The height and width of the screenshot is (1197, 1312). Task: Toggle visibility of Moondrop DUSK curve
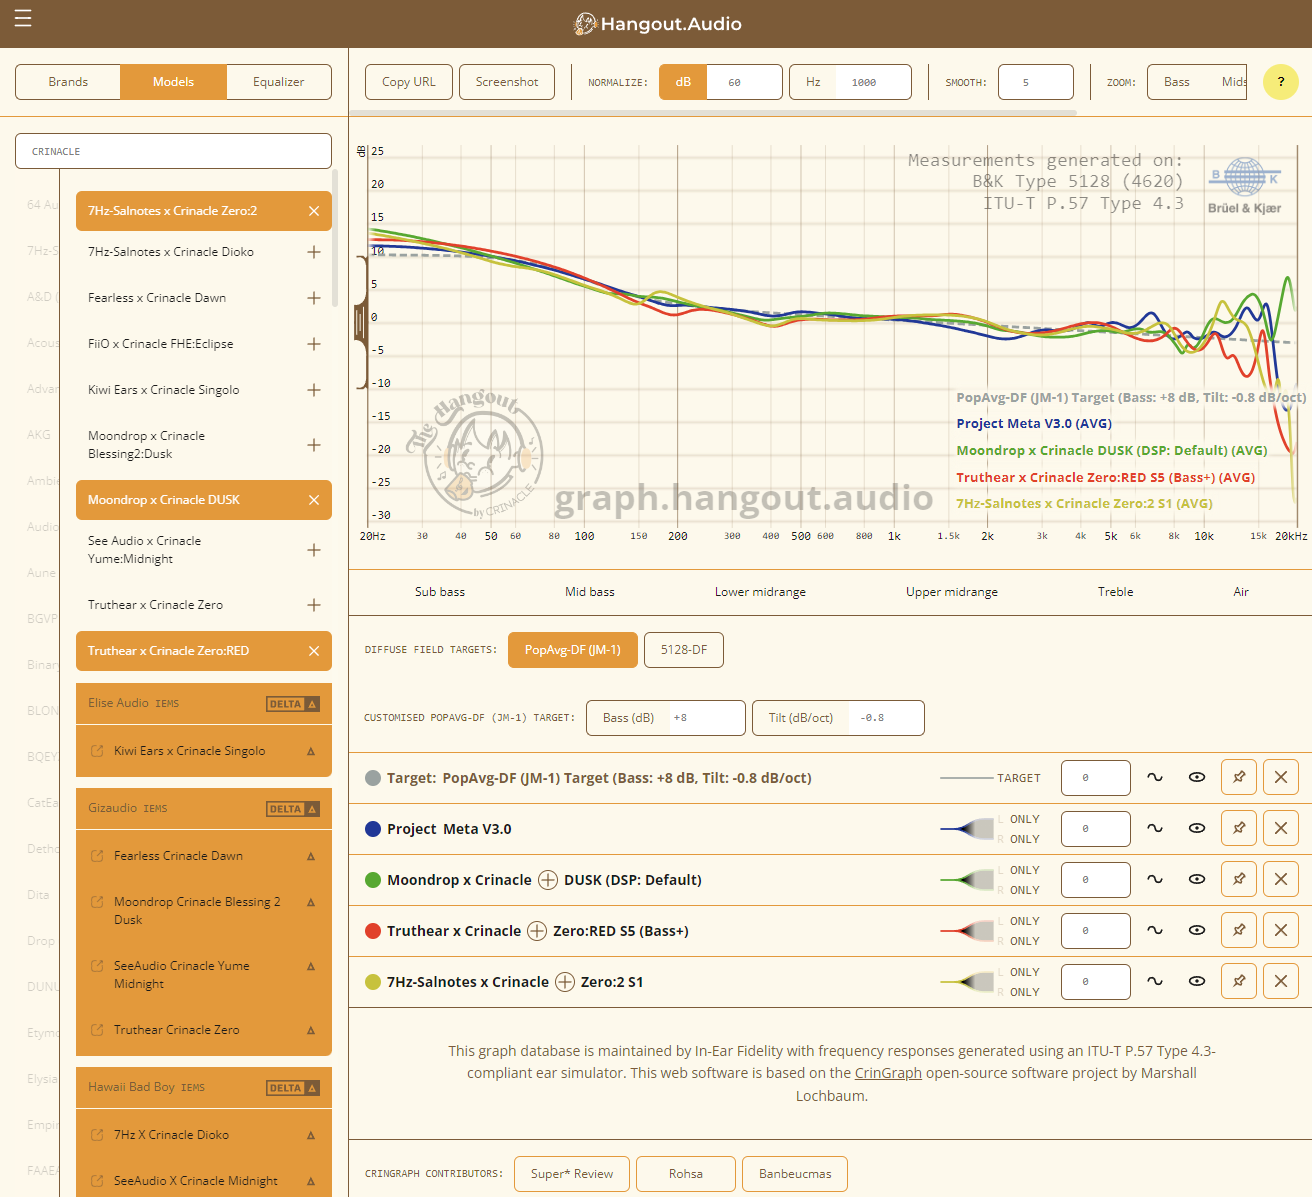(x=1197, y=879)
